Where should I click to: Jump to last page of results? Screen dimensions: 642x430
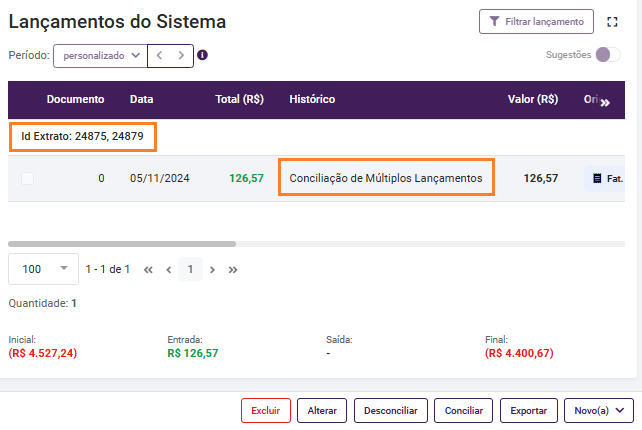tap(233, 270)
